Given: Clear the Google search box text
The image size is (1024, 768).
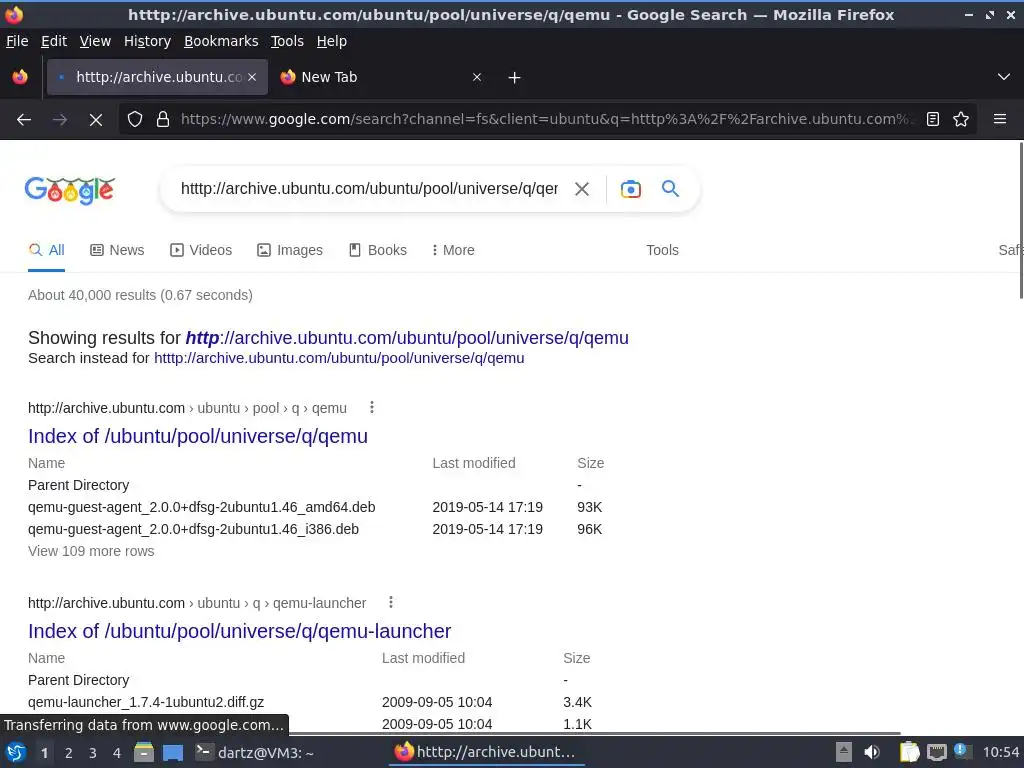Looking at the screenshot, I should coord(581,189).
